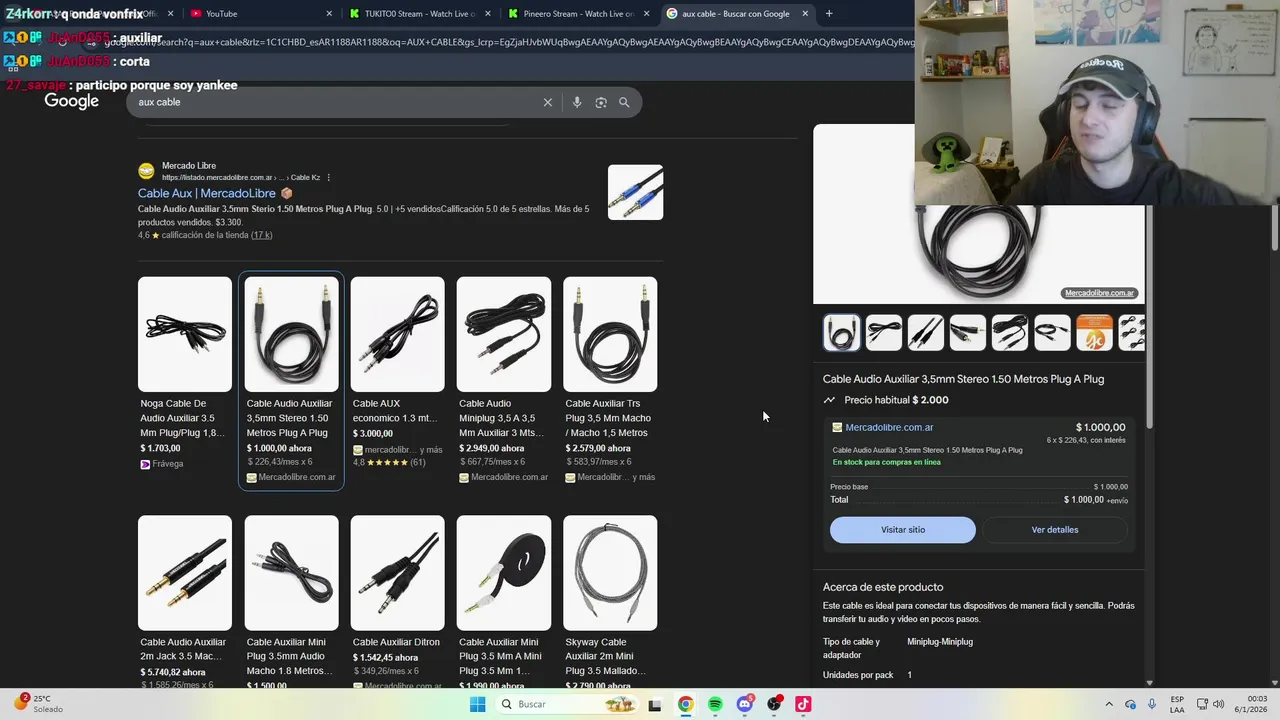Open Mercadolibre.com.ar seller link in product panel

click(x=889, y=427)
